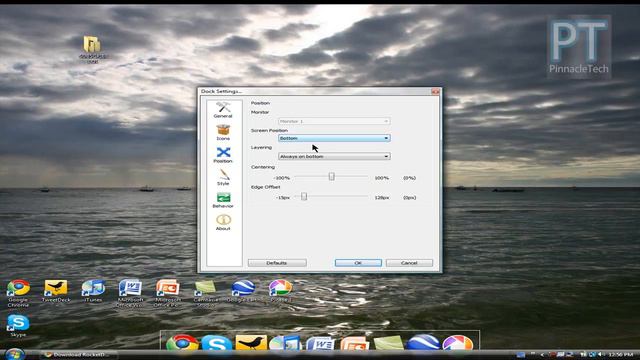
Task: Expand the Layering dropdown showing Always on bottom
Action: tap(334, 156)
